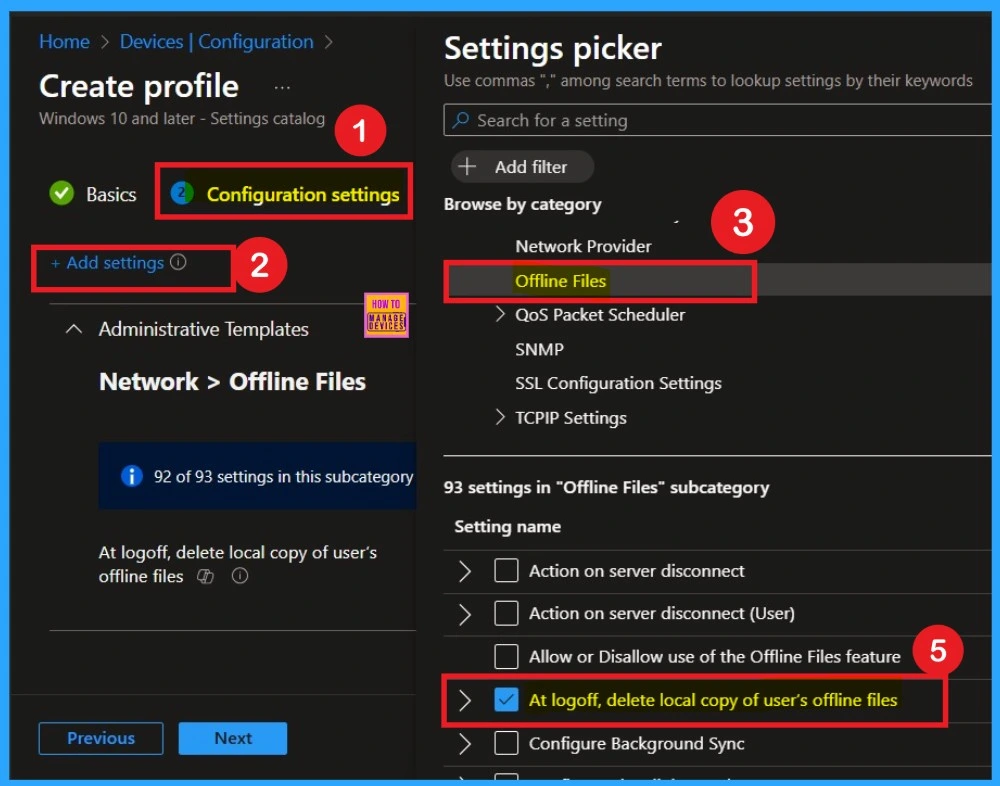Show info tooltip next to Add settings

178,262
